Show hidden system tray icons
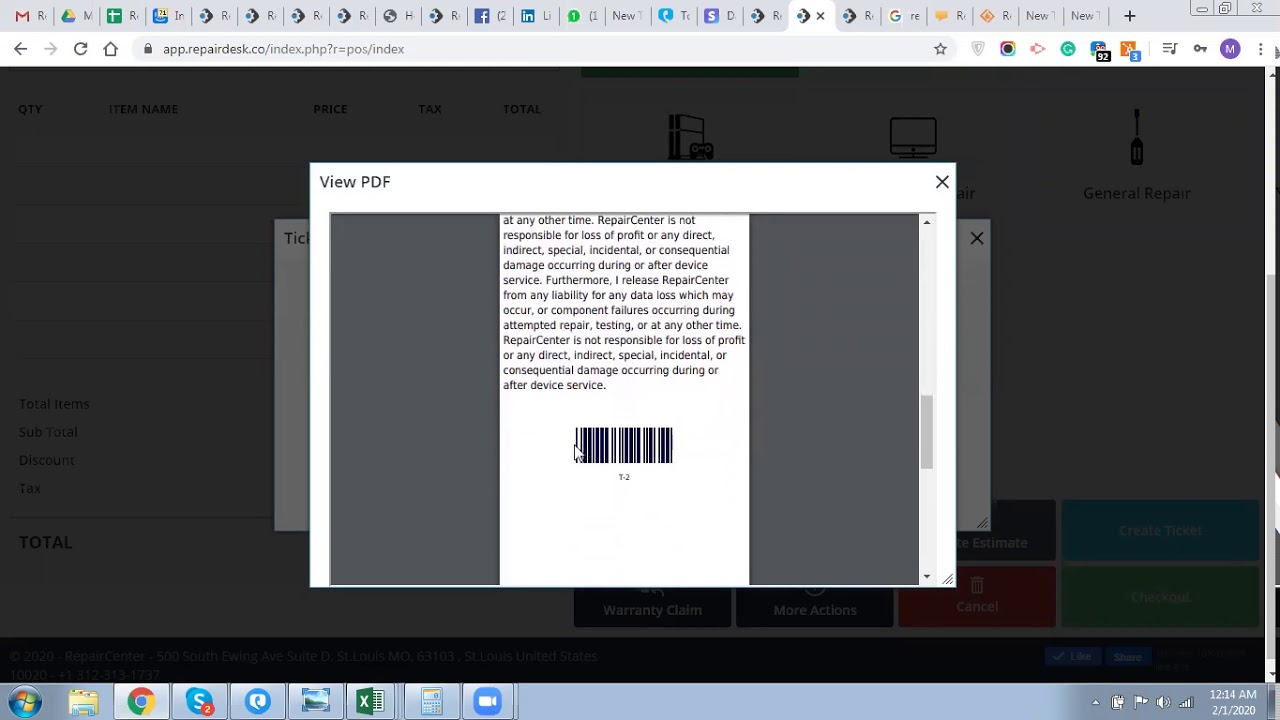 click(x=1095, y=702)
